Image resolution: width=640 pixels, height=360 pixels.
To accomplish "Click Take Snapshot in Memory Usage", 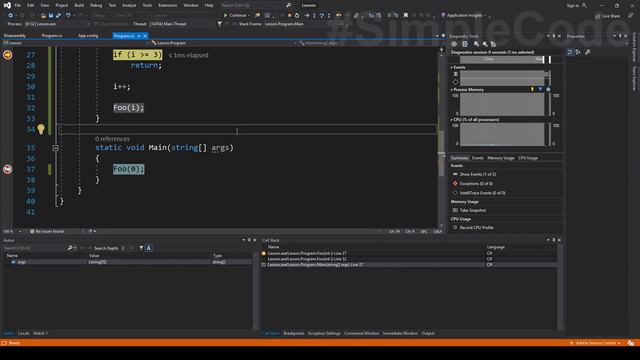I will tap(473, 210).
